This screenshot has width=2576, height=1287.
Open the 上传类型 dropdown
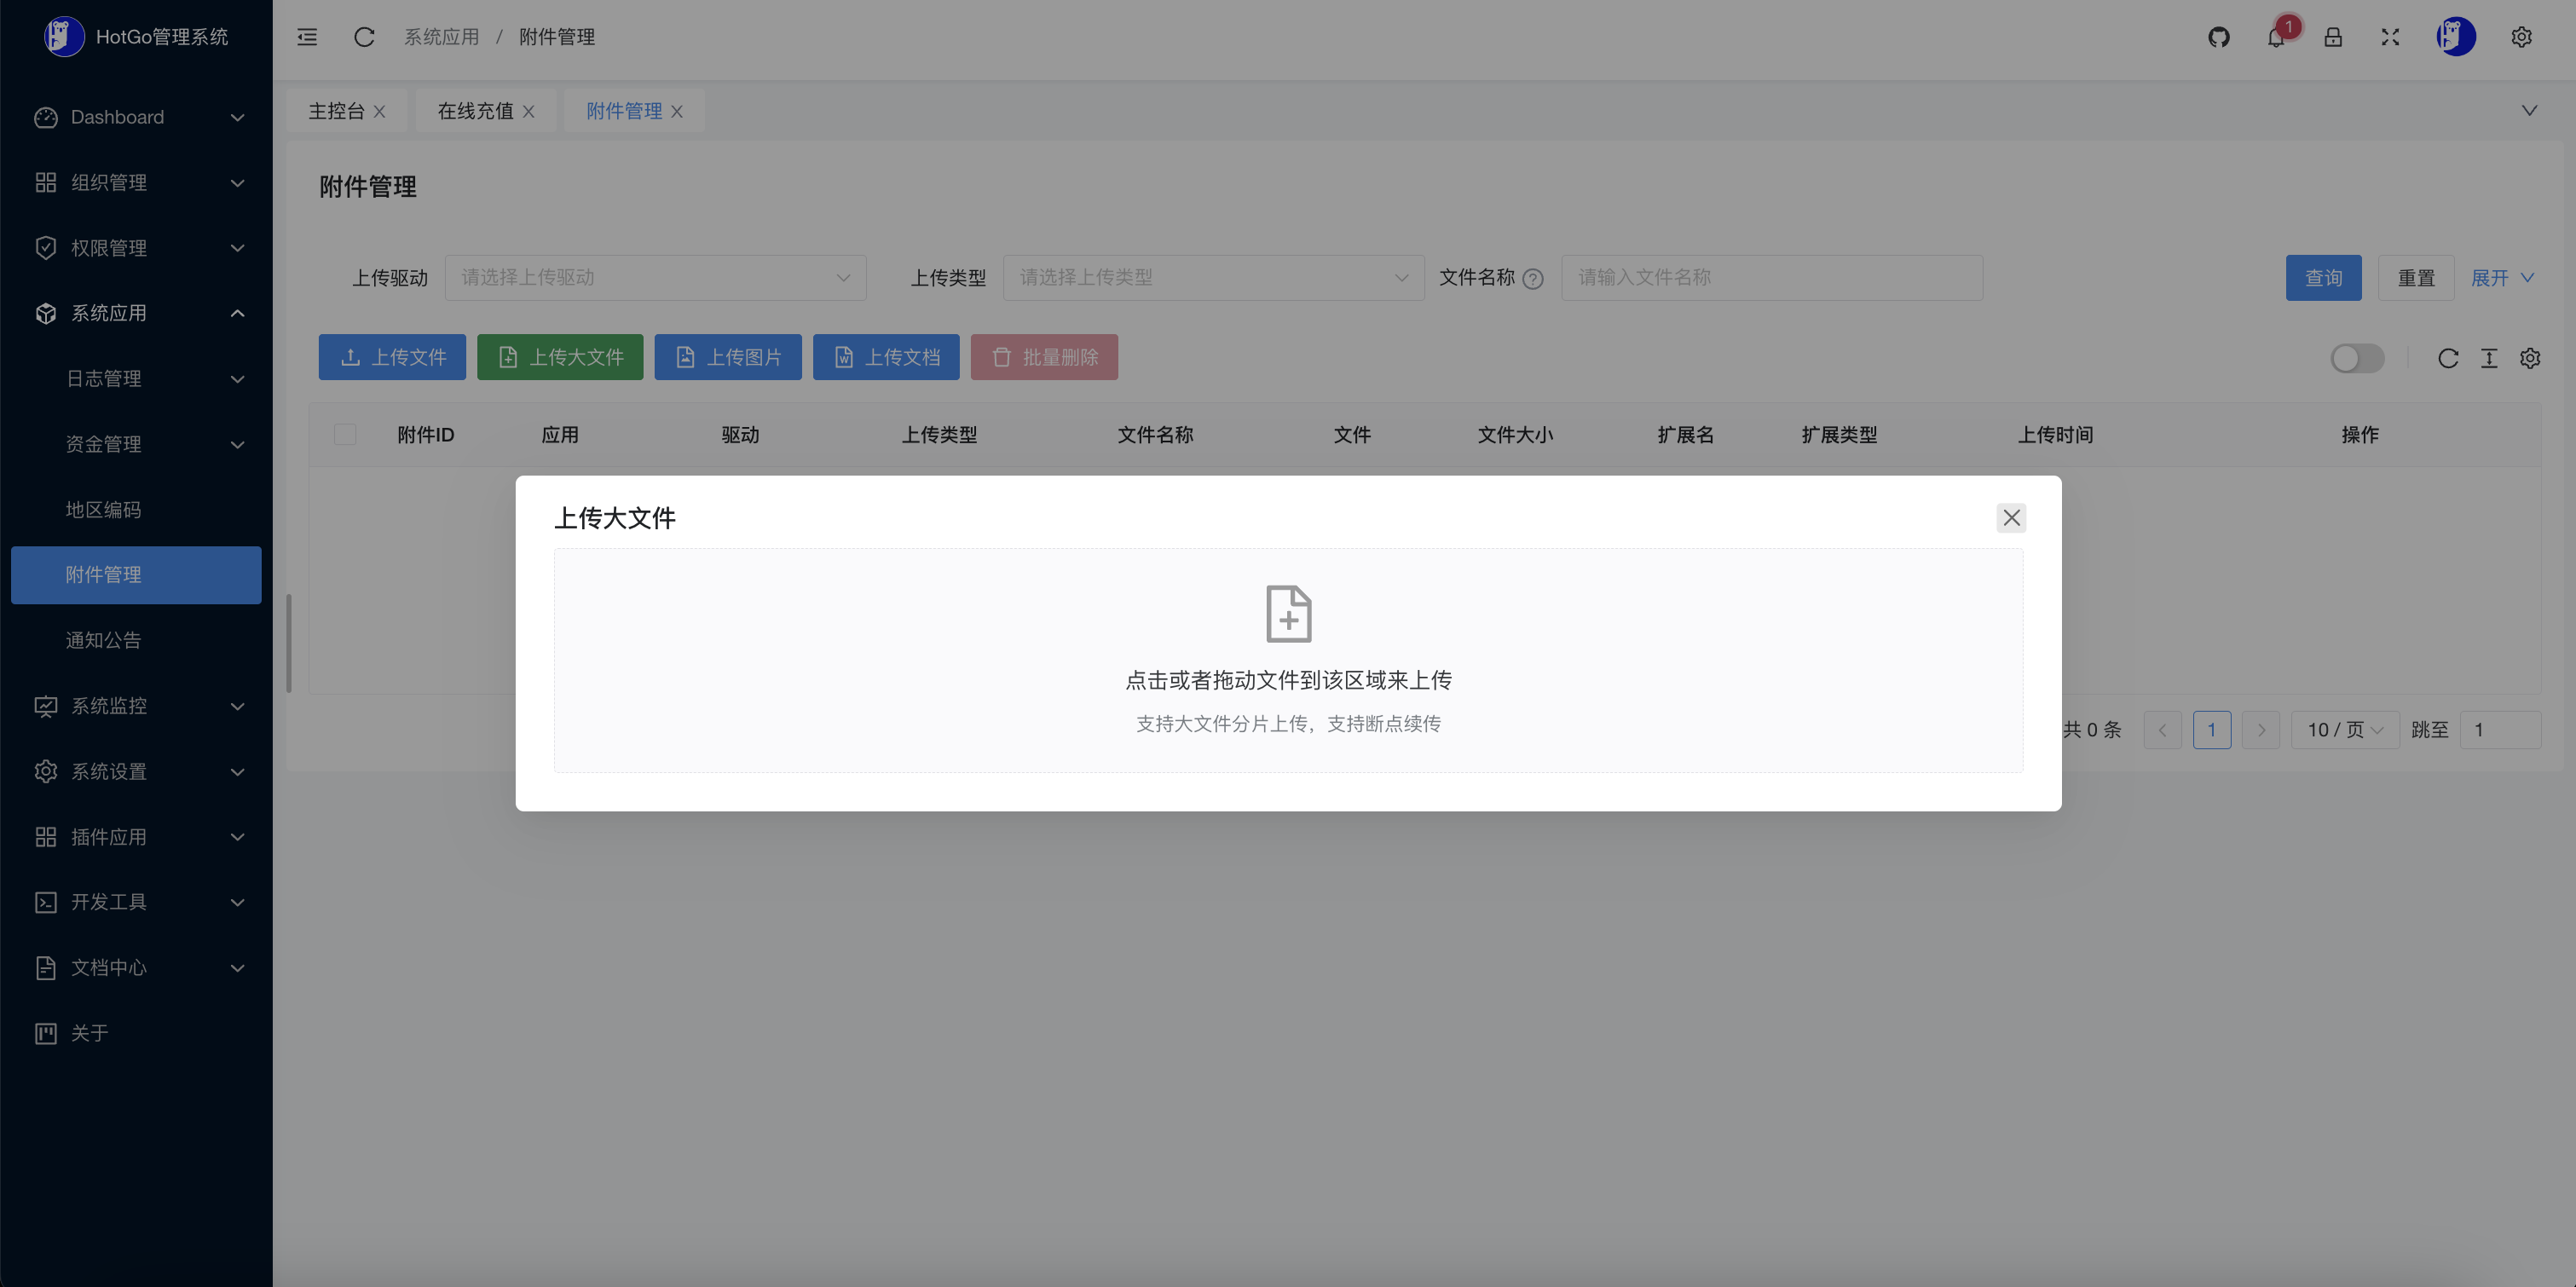coord(1212,277)
